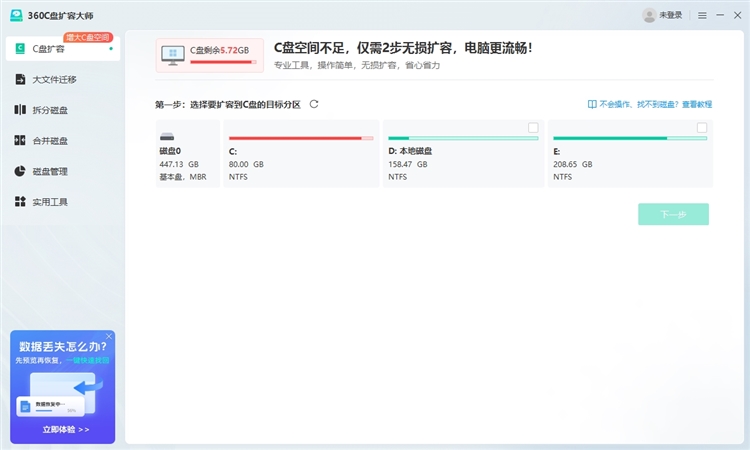
Task: Click the 基本盘, MBR text
Action: [x=183, y=177]
